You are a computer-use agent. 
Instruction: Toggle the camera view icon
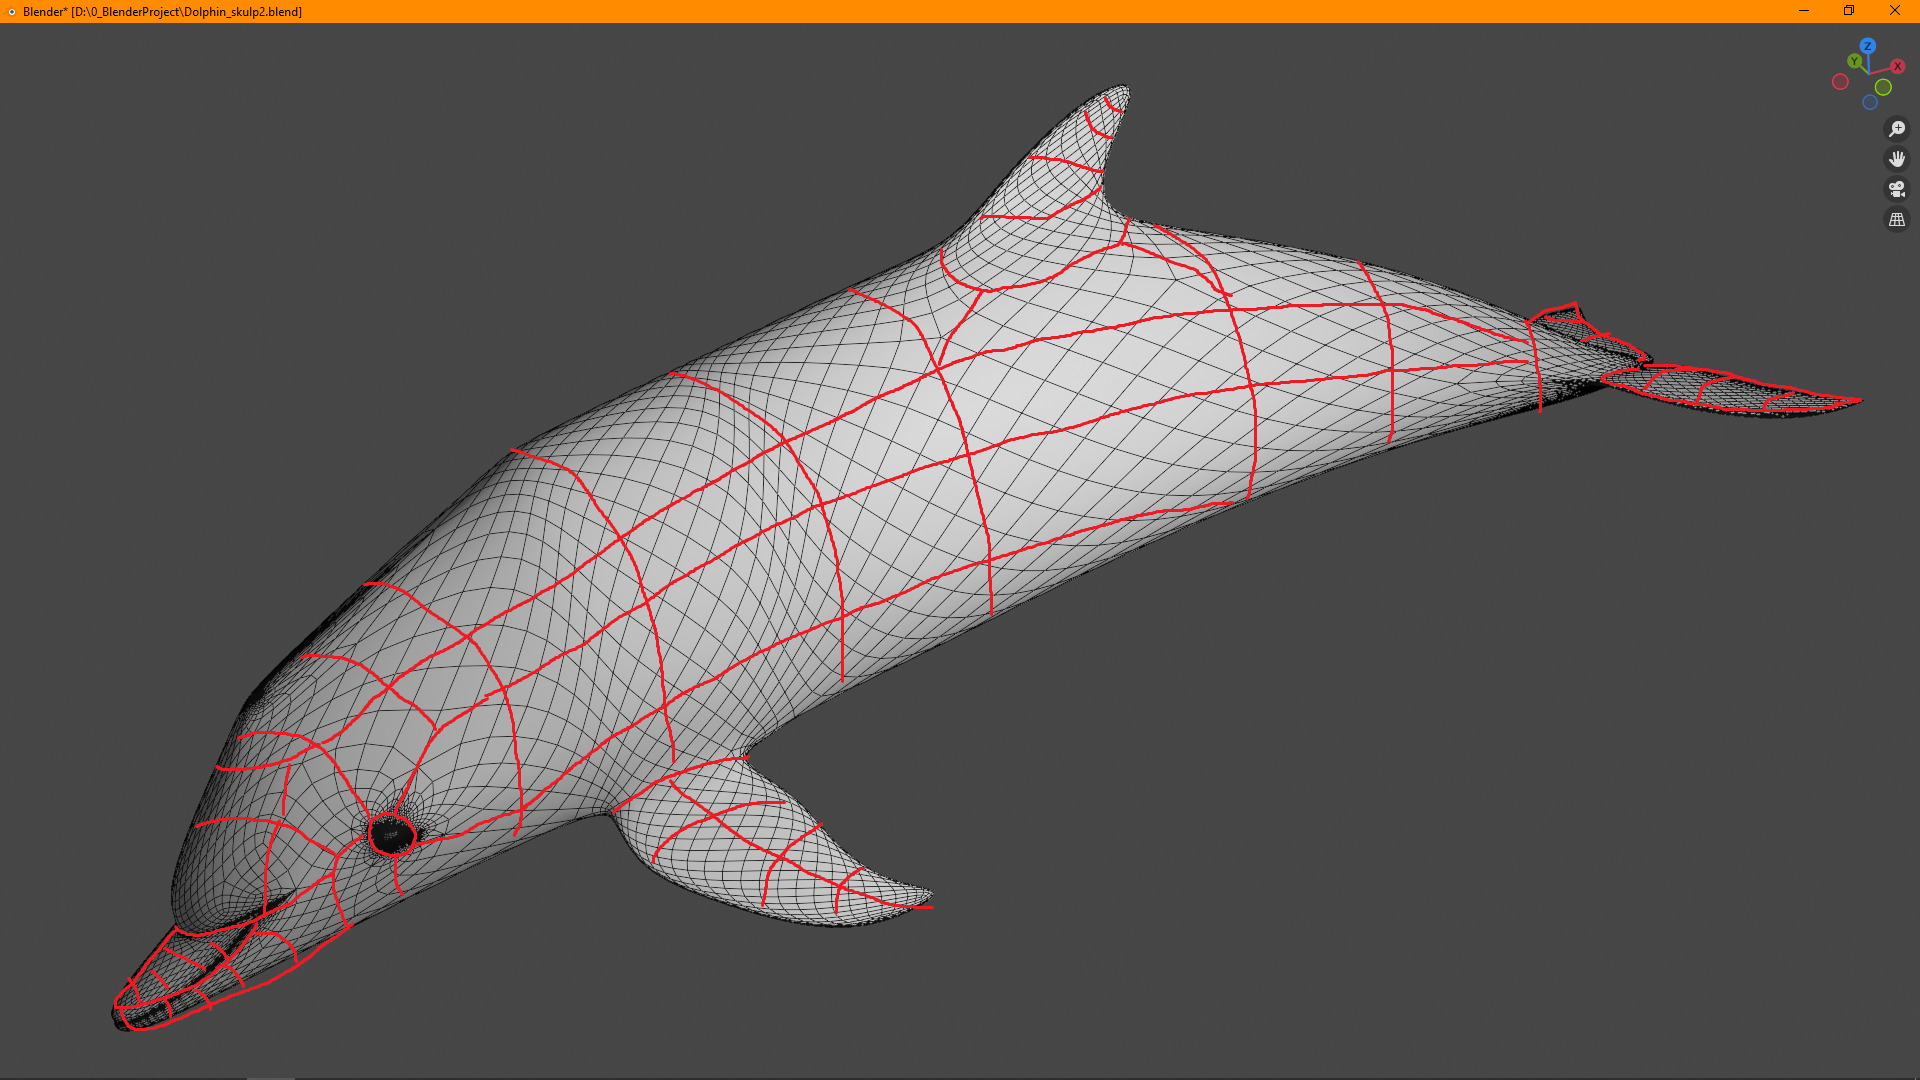tap(1896, 189)
